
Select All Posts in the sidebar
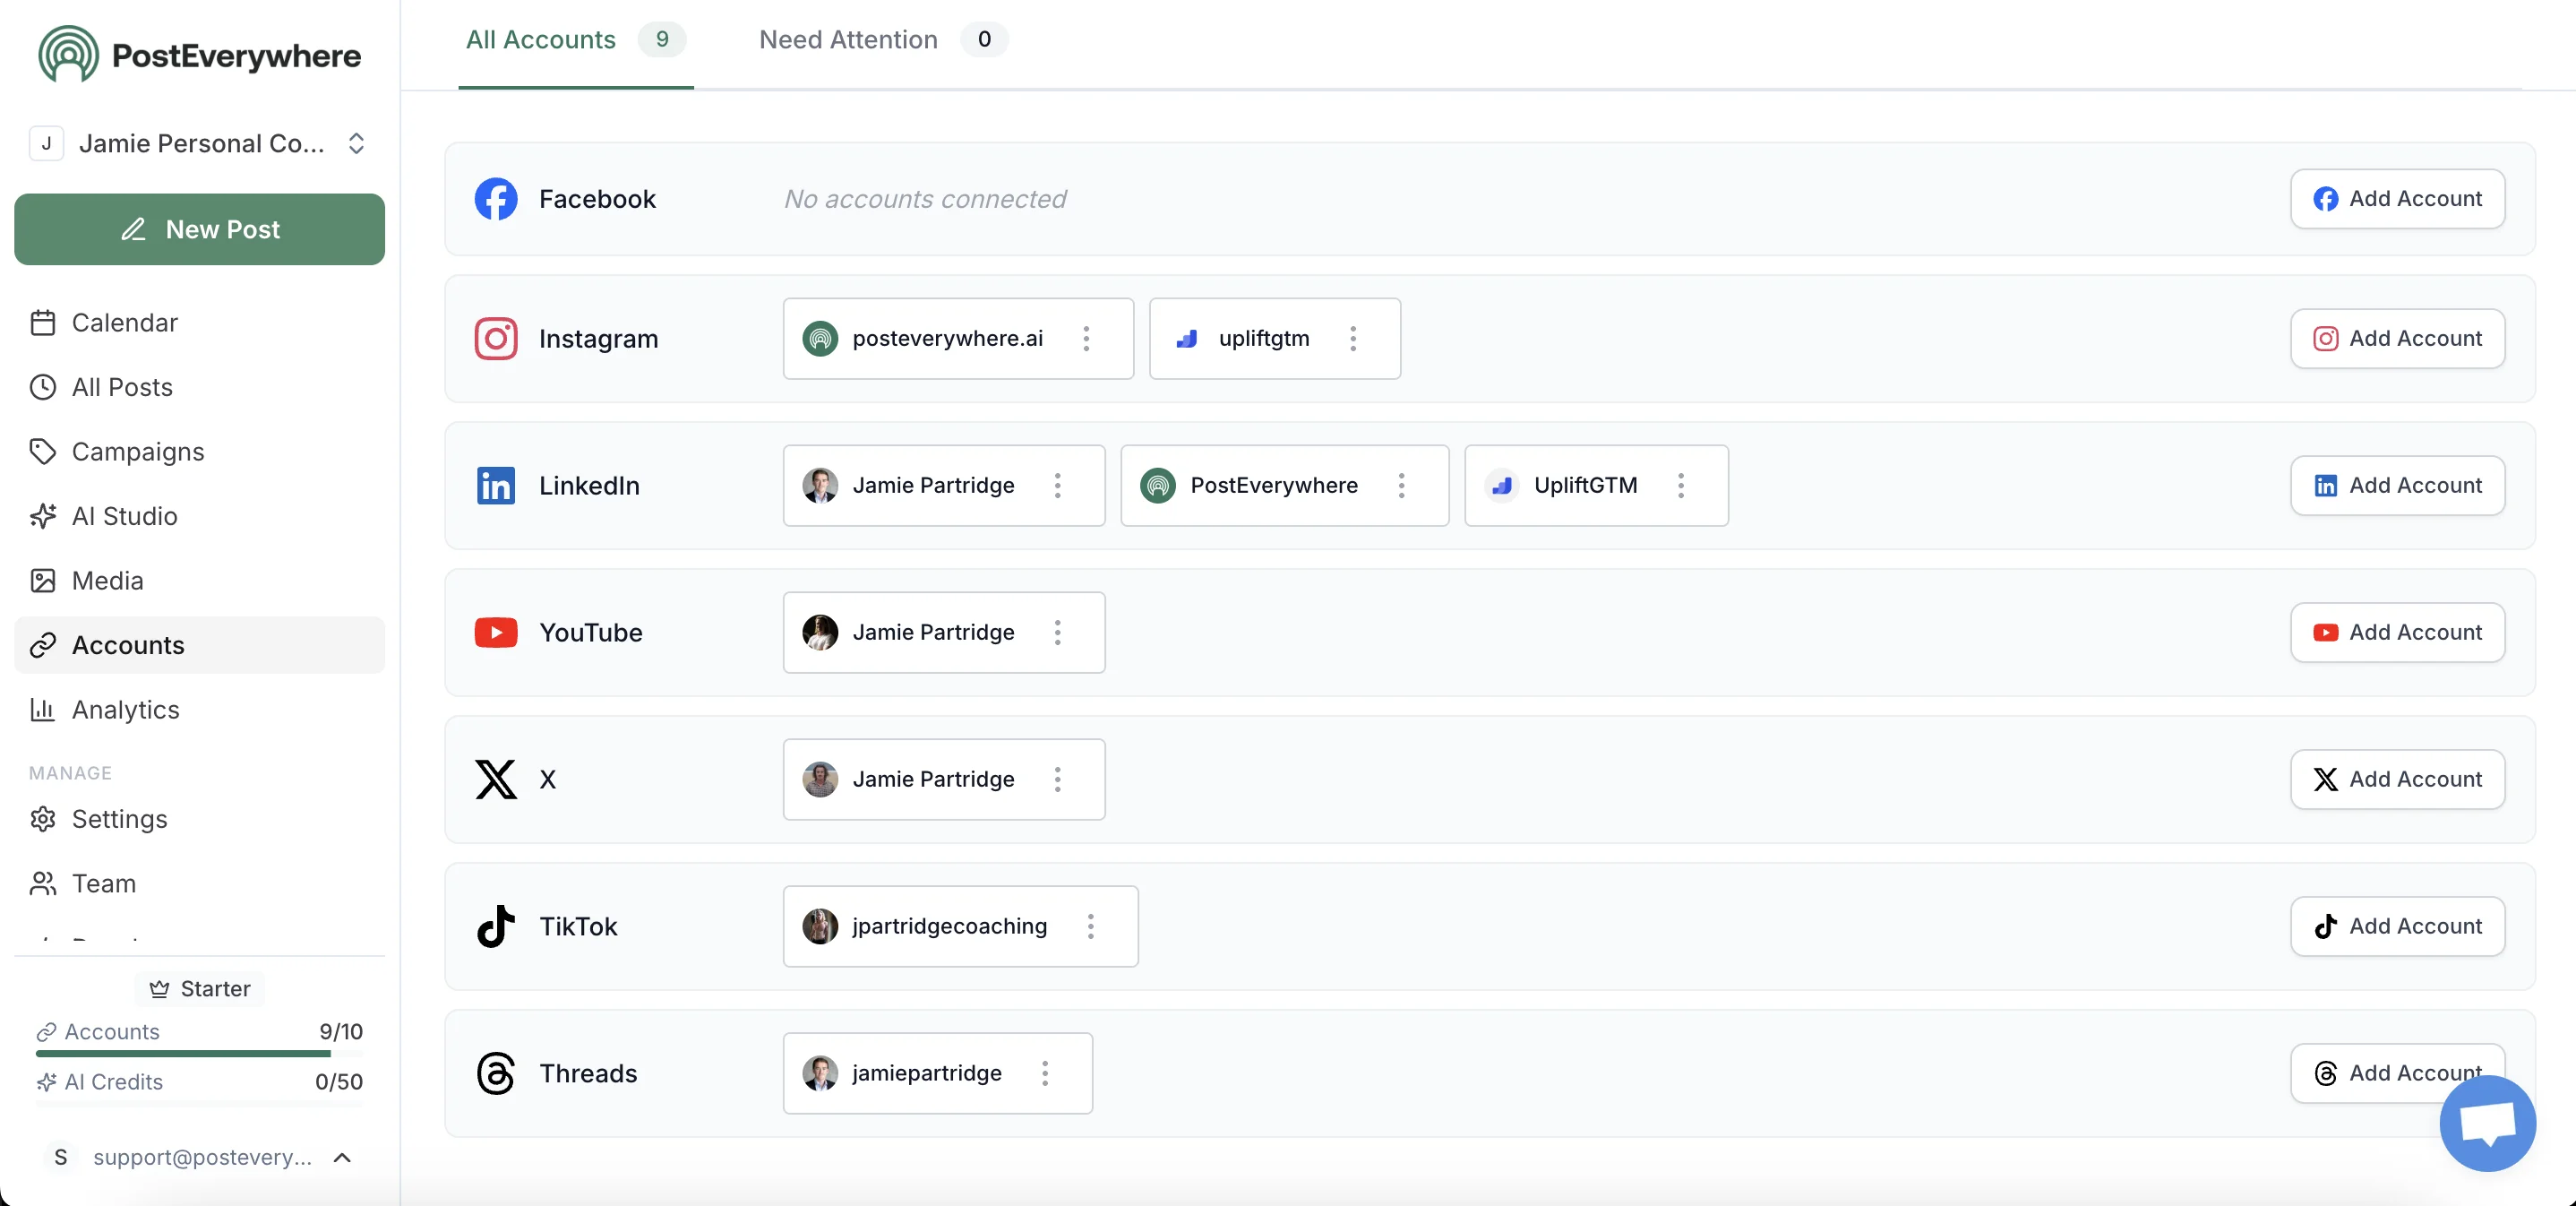click(x=122, y=387)
